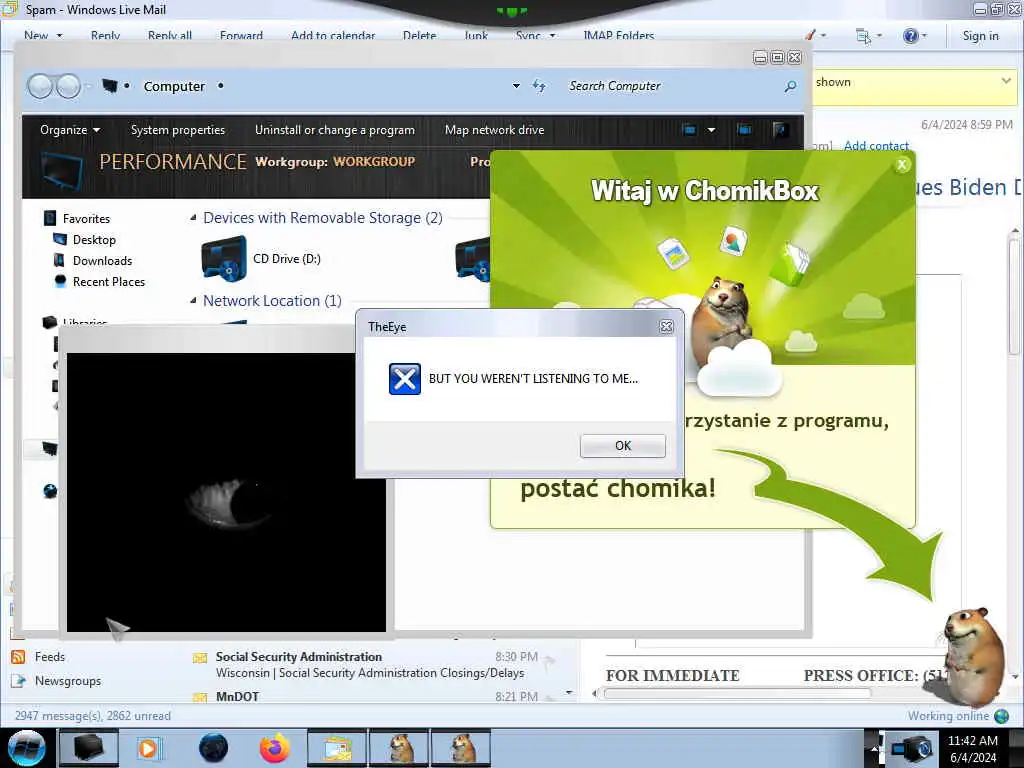The width and height of the screenshot is (1024, 768).
Task: Change the view icon in Explorer toolbar
Action: (x=690, y=130)
